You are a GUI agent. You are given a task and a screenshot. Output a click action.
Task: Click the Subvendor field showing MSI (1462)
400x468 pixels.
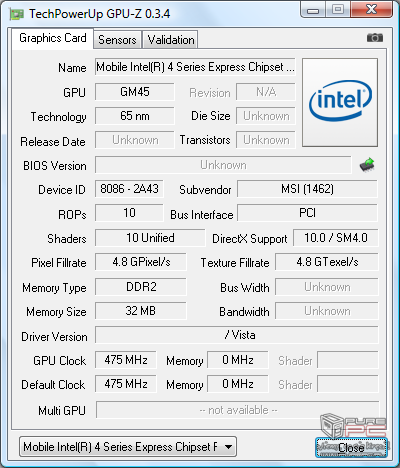(x=307, y=189)
